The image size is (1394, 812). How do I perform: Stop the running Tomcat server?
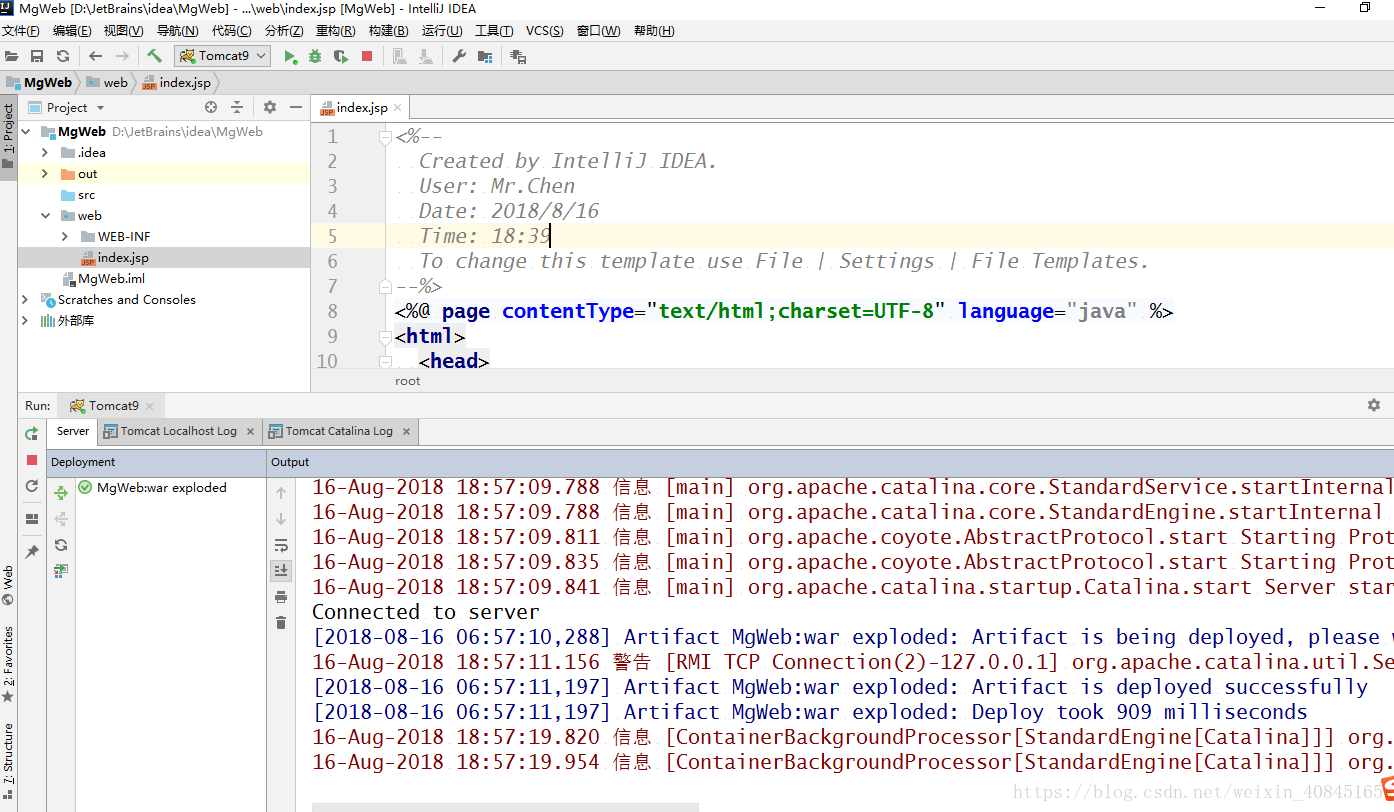tap(366, 56)
